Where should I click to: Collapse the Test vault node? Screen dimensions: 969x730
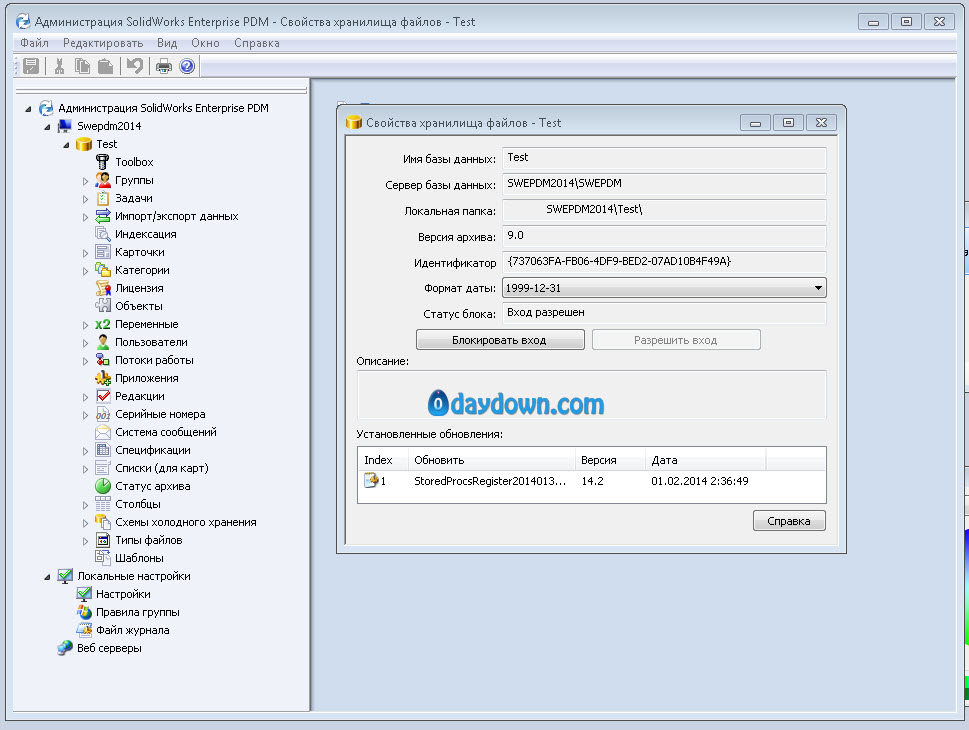(x=66, y=145)
